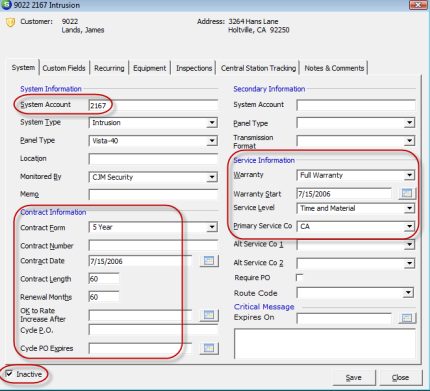Open the Central Station Tracking tab
The height and width of the screenshot is (391, 430).
258,68
